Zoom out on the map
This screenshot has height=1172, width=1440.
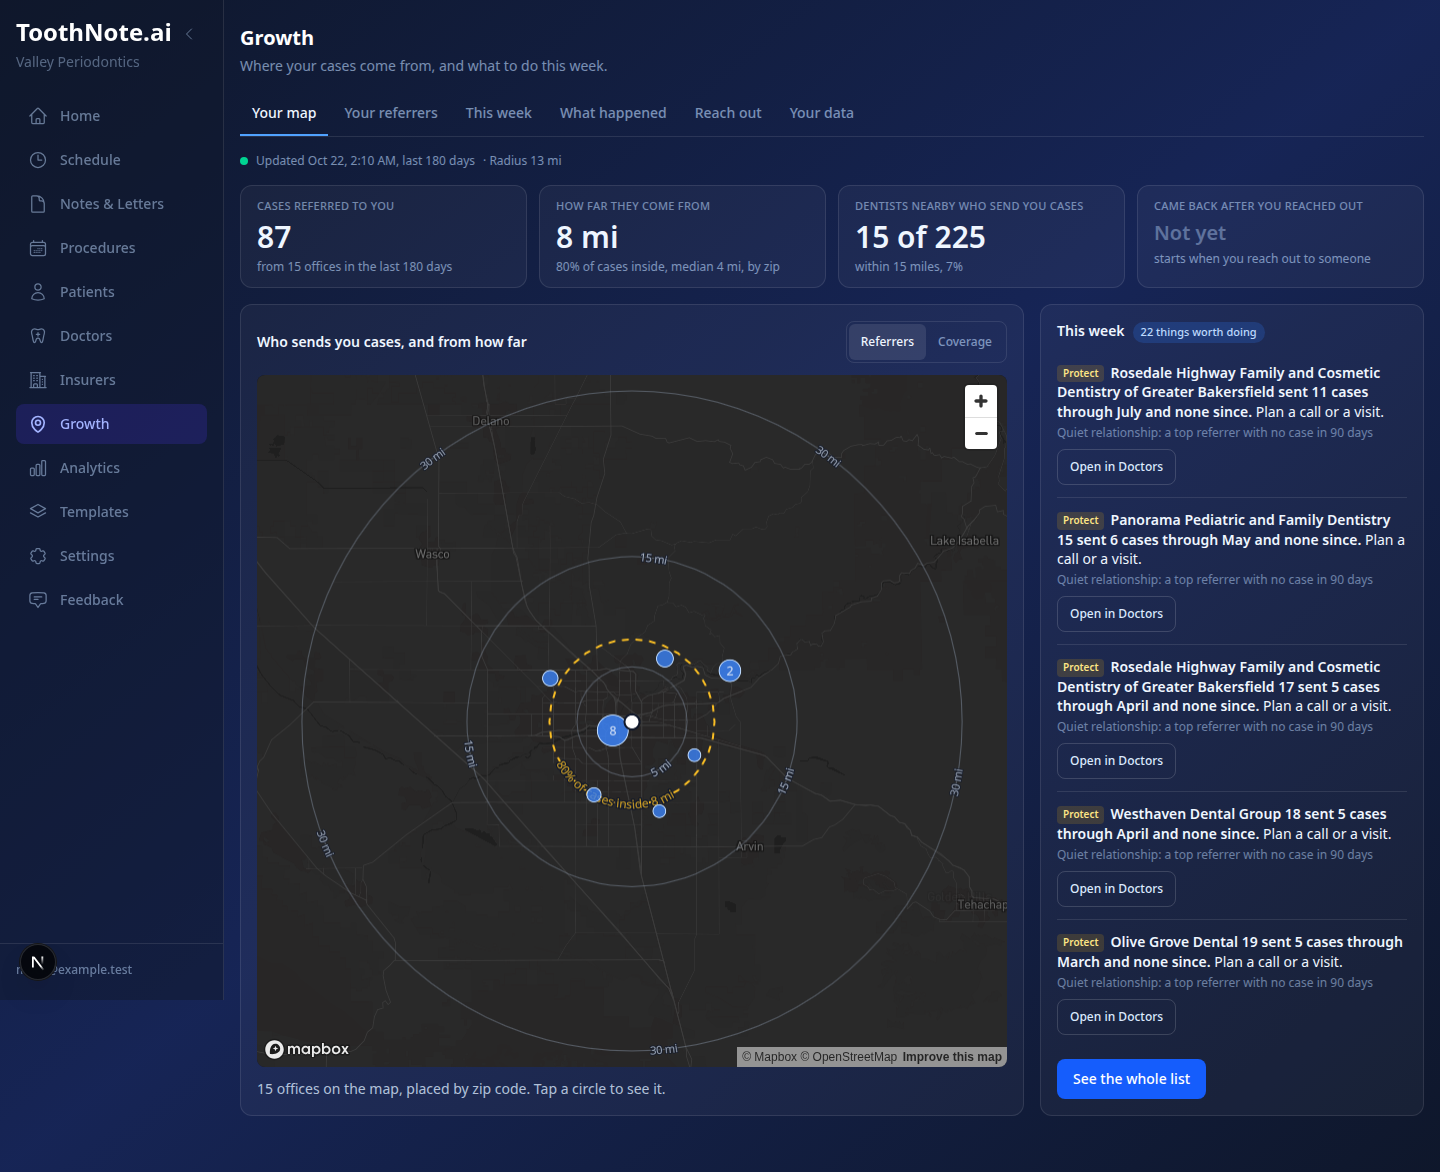coord(981,433)
